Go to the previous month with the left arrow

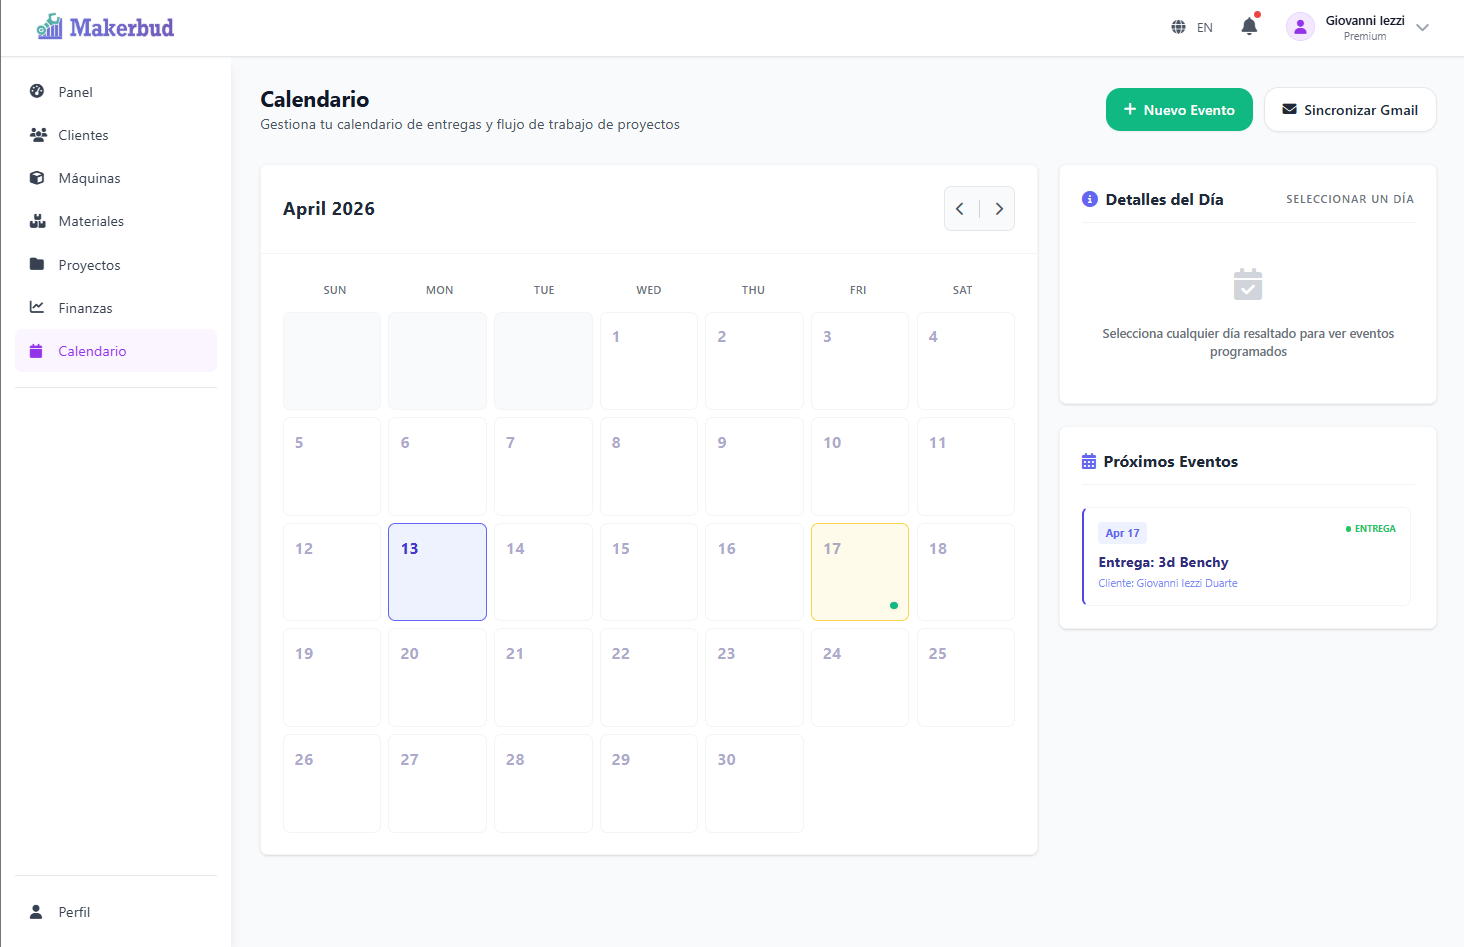(x=960, y=208)
